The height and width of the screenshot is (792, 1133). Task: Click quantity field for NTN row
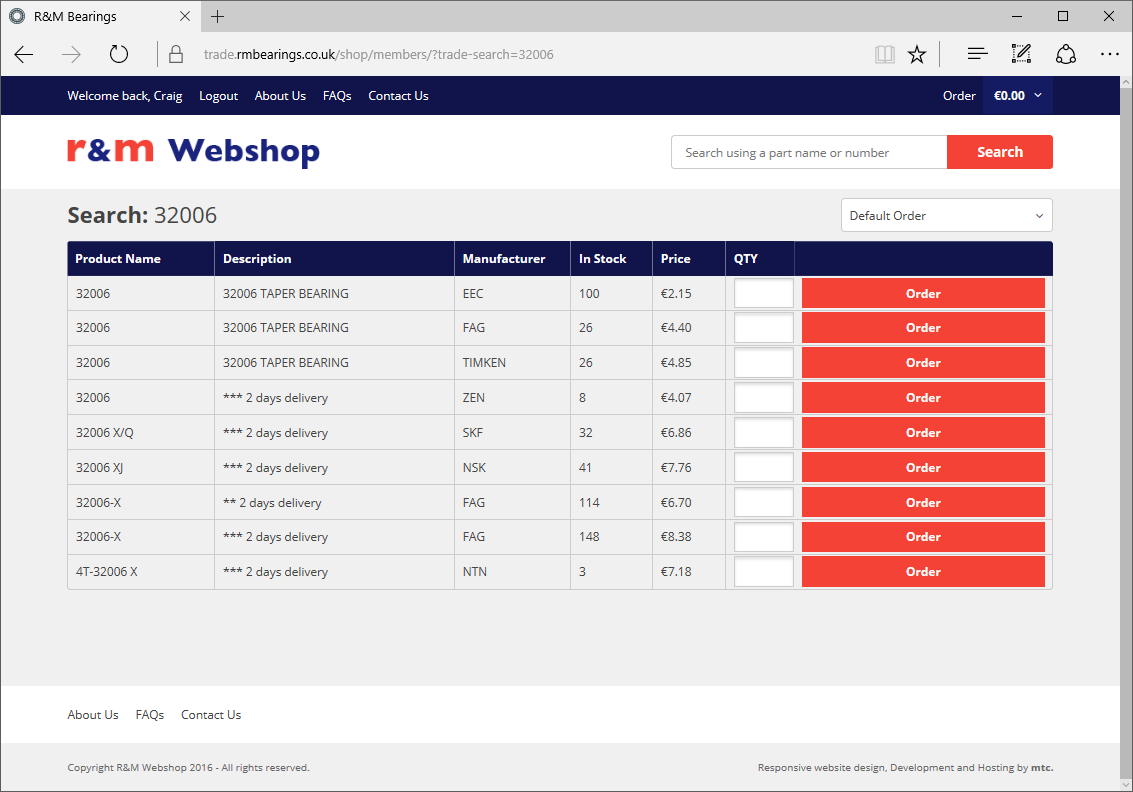coord(764,572)
